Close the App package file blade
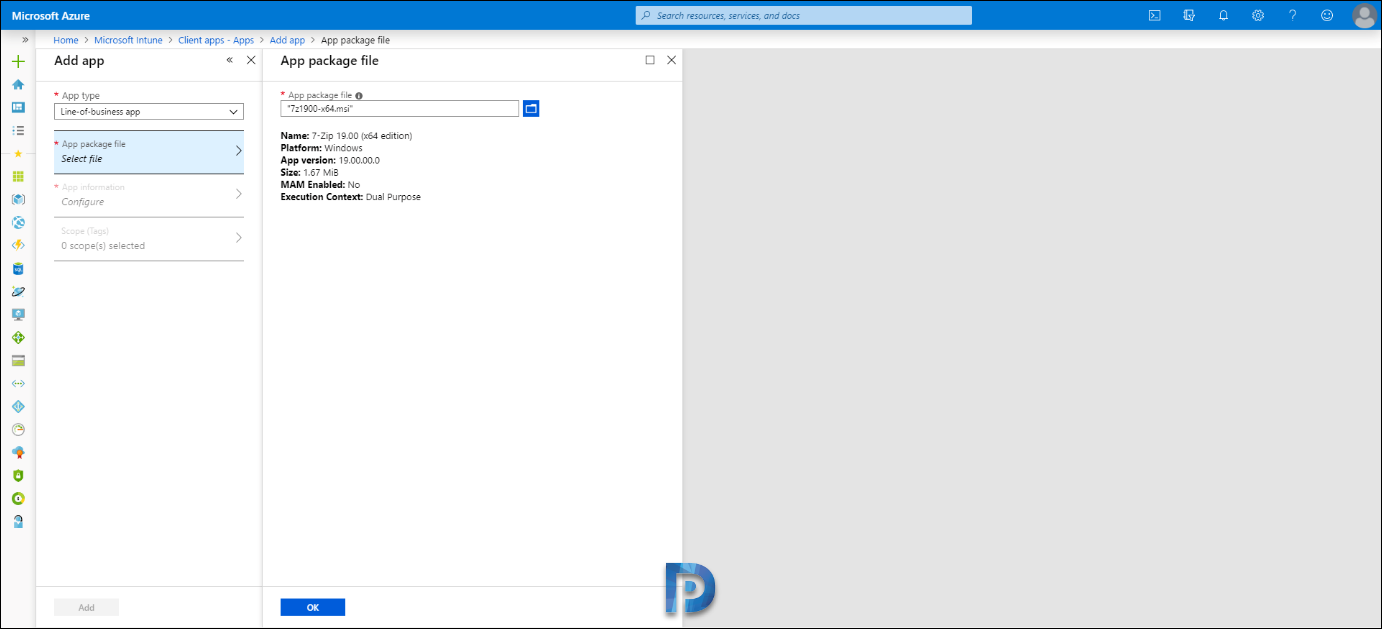Viewport: 1382px width, 629px height. coord(671,60)
